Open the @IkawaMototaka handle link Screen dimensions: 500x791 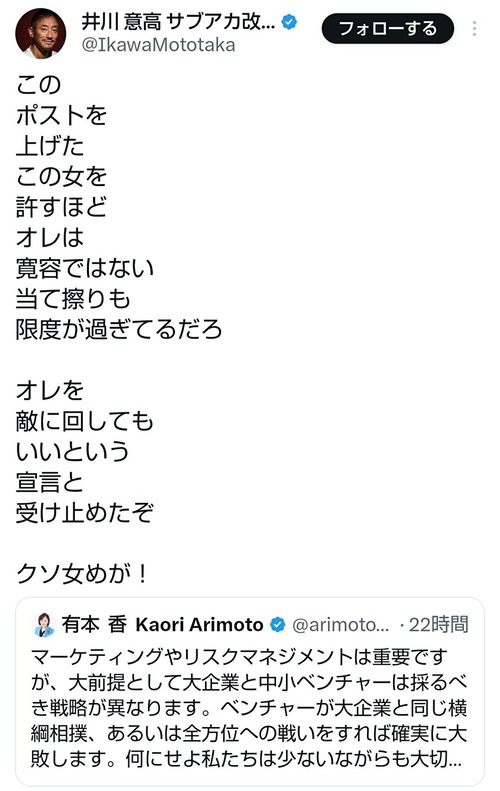[x=158, y=45]
